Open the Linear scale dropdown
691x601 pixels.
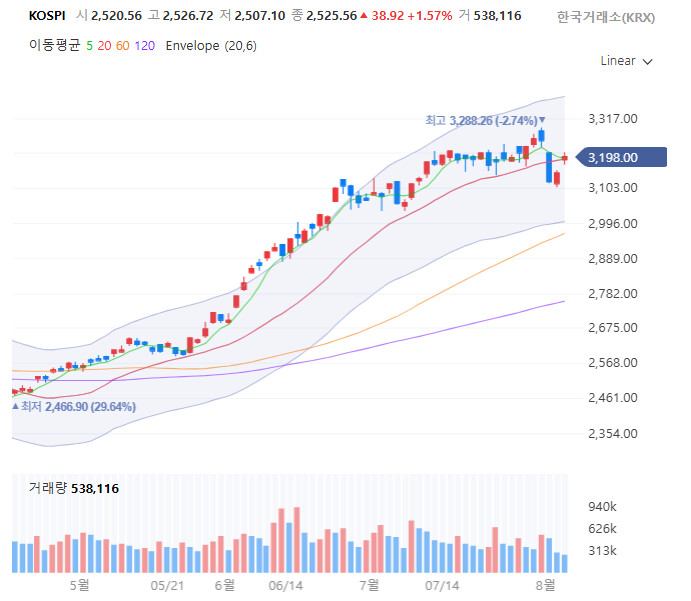[x=626, y=61]
